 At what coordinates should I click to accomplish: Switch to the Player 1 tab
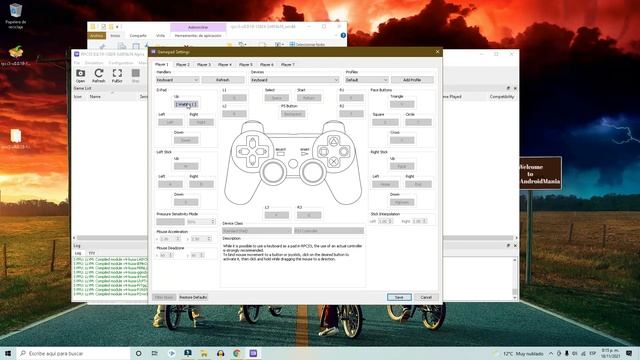click(x=162, y=64)
